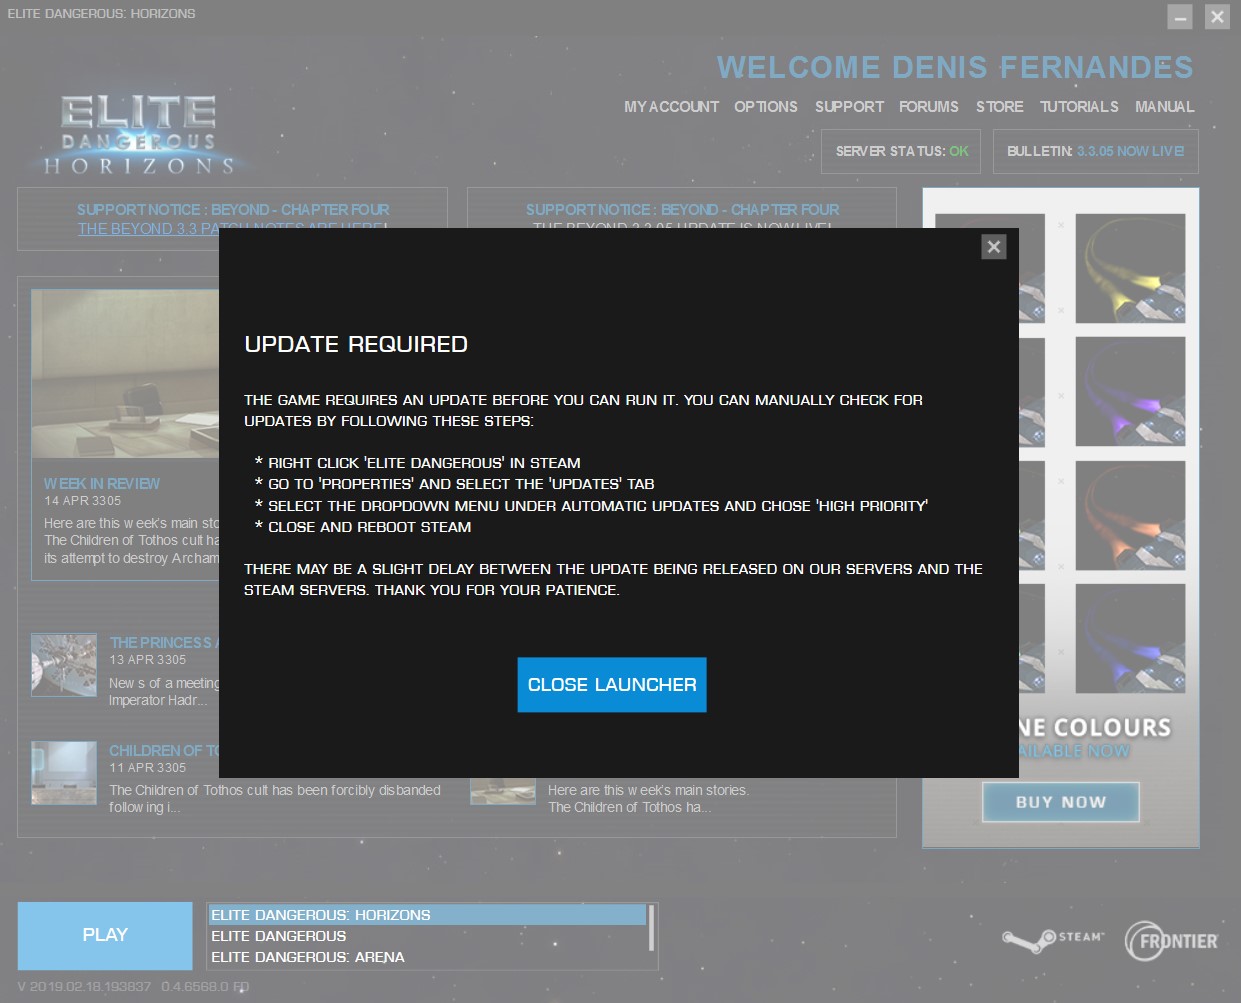Click the Frontier logo icon
This screenshot has height=1003, width=1241.
pos(1172,941)
